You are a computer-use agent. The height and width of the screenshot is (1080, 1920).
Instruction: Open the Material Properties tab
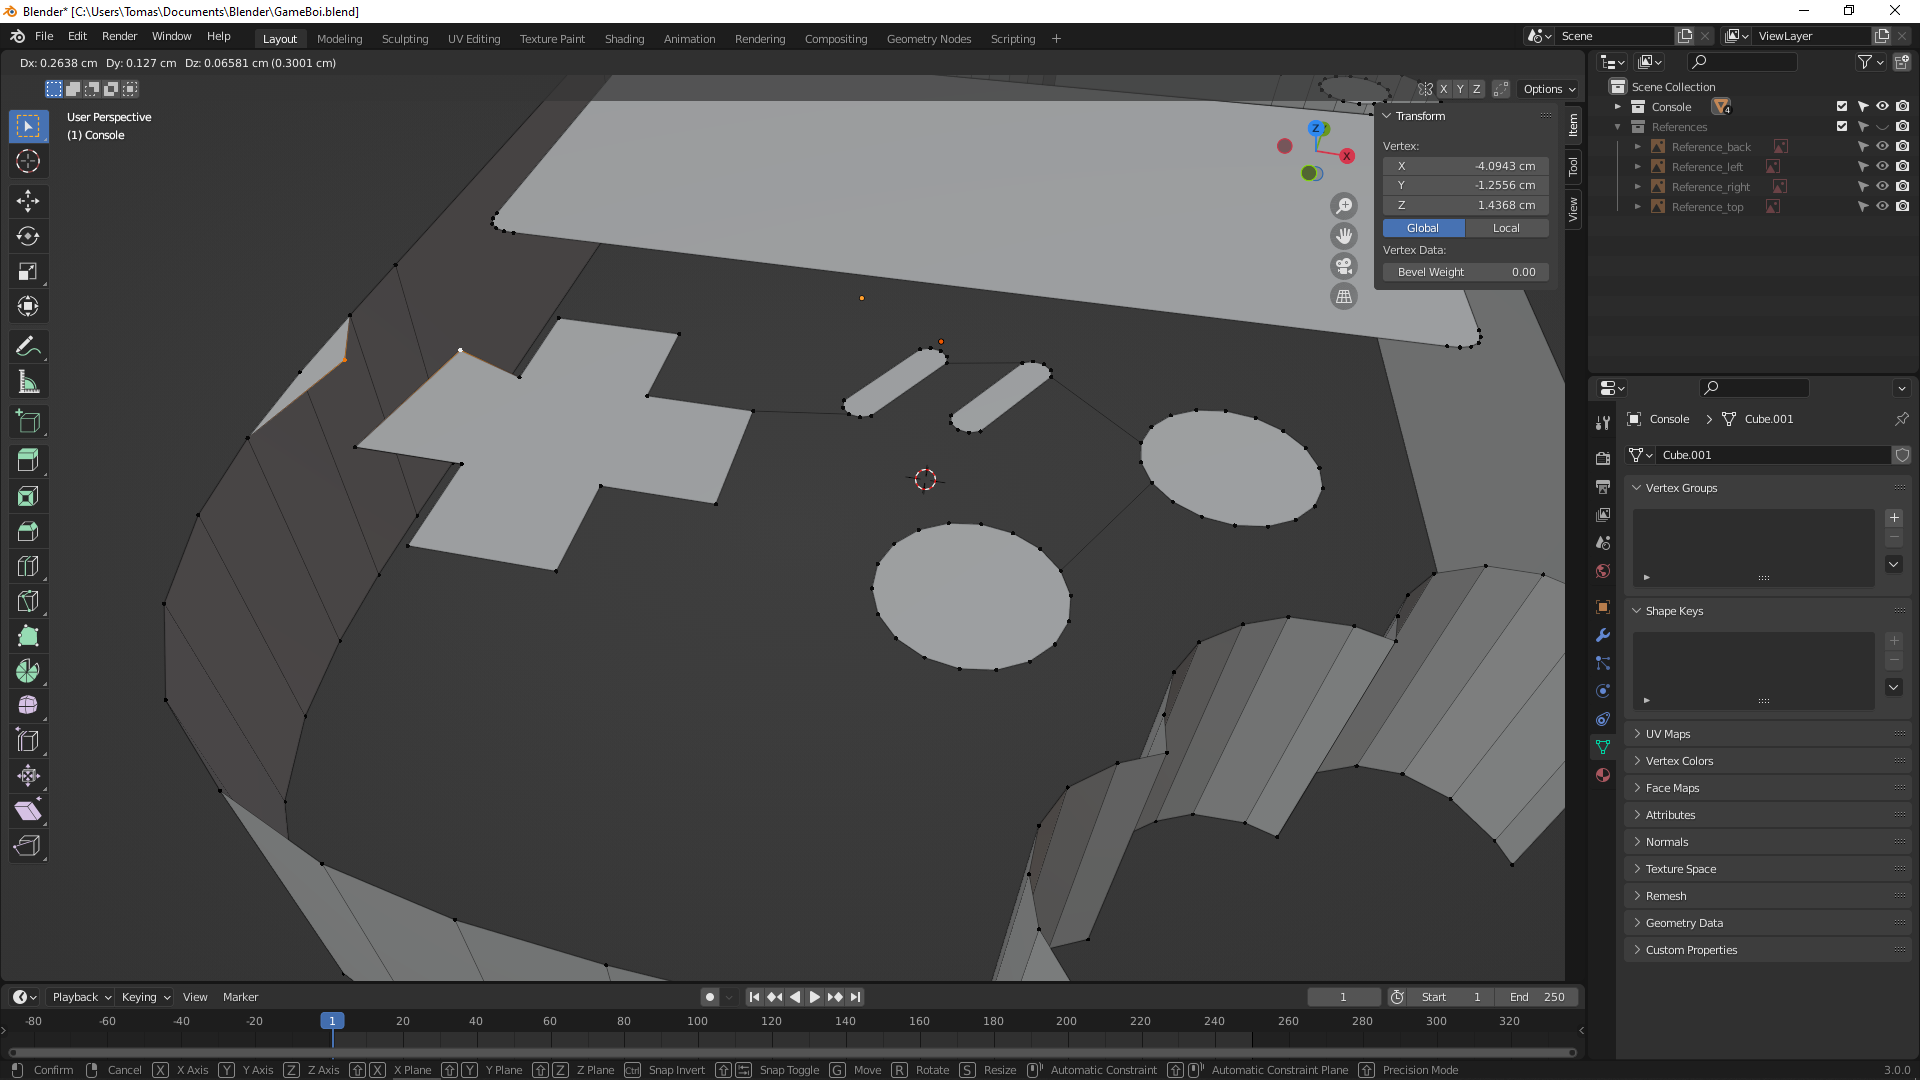[1603, 775]
